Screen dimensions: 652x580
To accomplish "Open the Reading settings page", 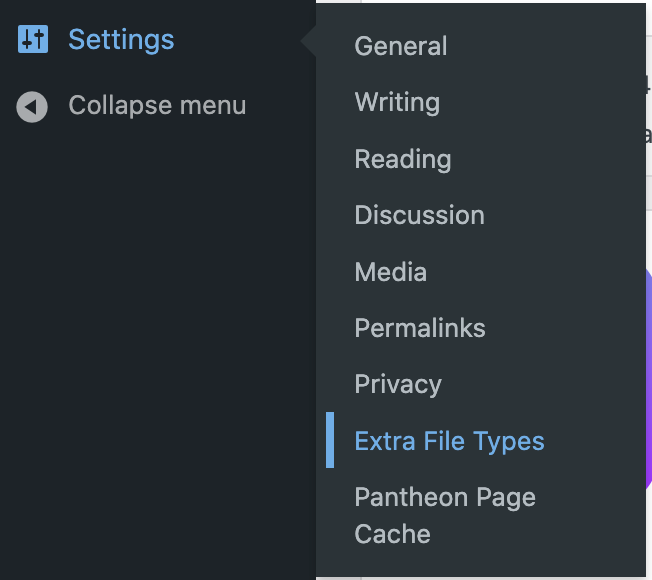I will [403, 159].
